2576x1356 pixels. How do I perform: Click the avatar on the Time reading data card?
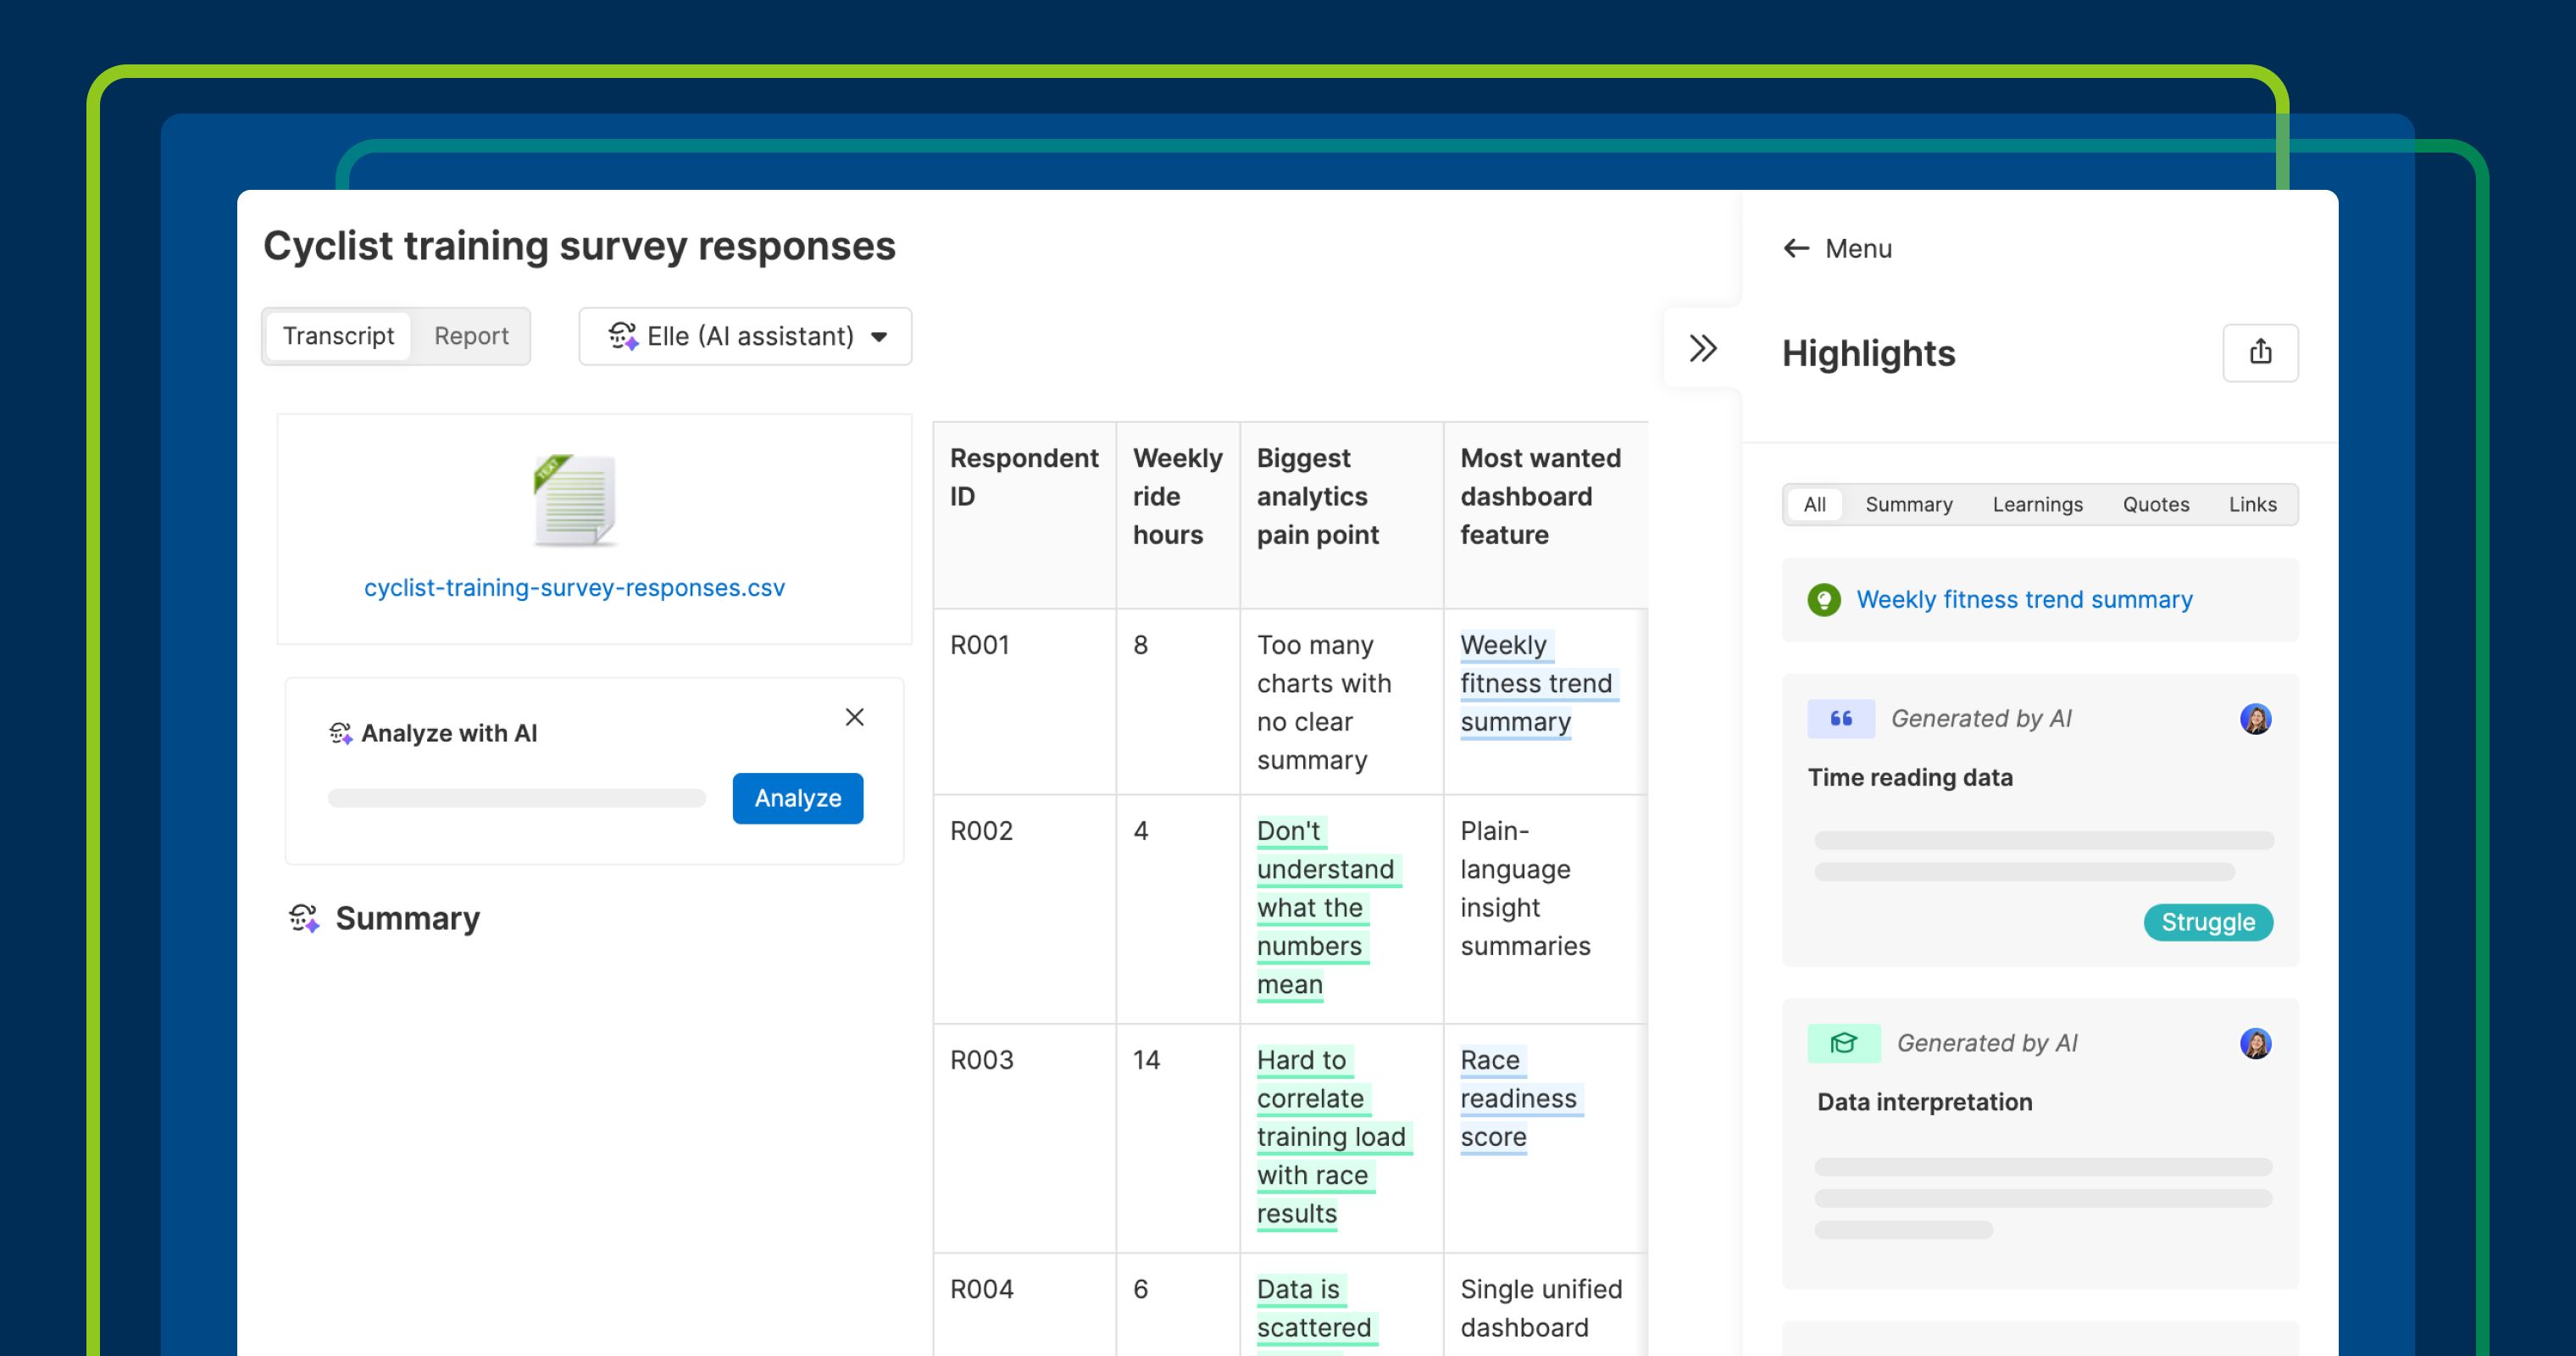(2255, 718)
